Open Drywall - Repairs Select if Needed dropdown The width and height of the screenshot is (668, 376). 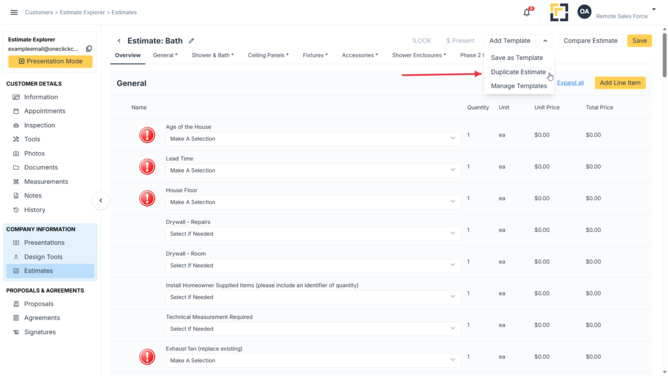[313, 234]
